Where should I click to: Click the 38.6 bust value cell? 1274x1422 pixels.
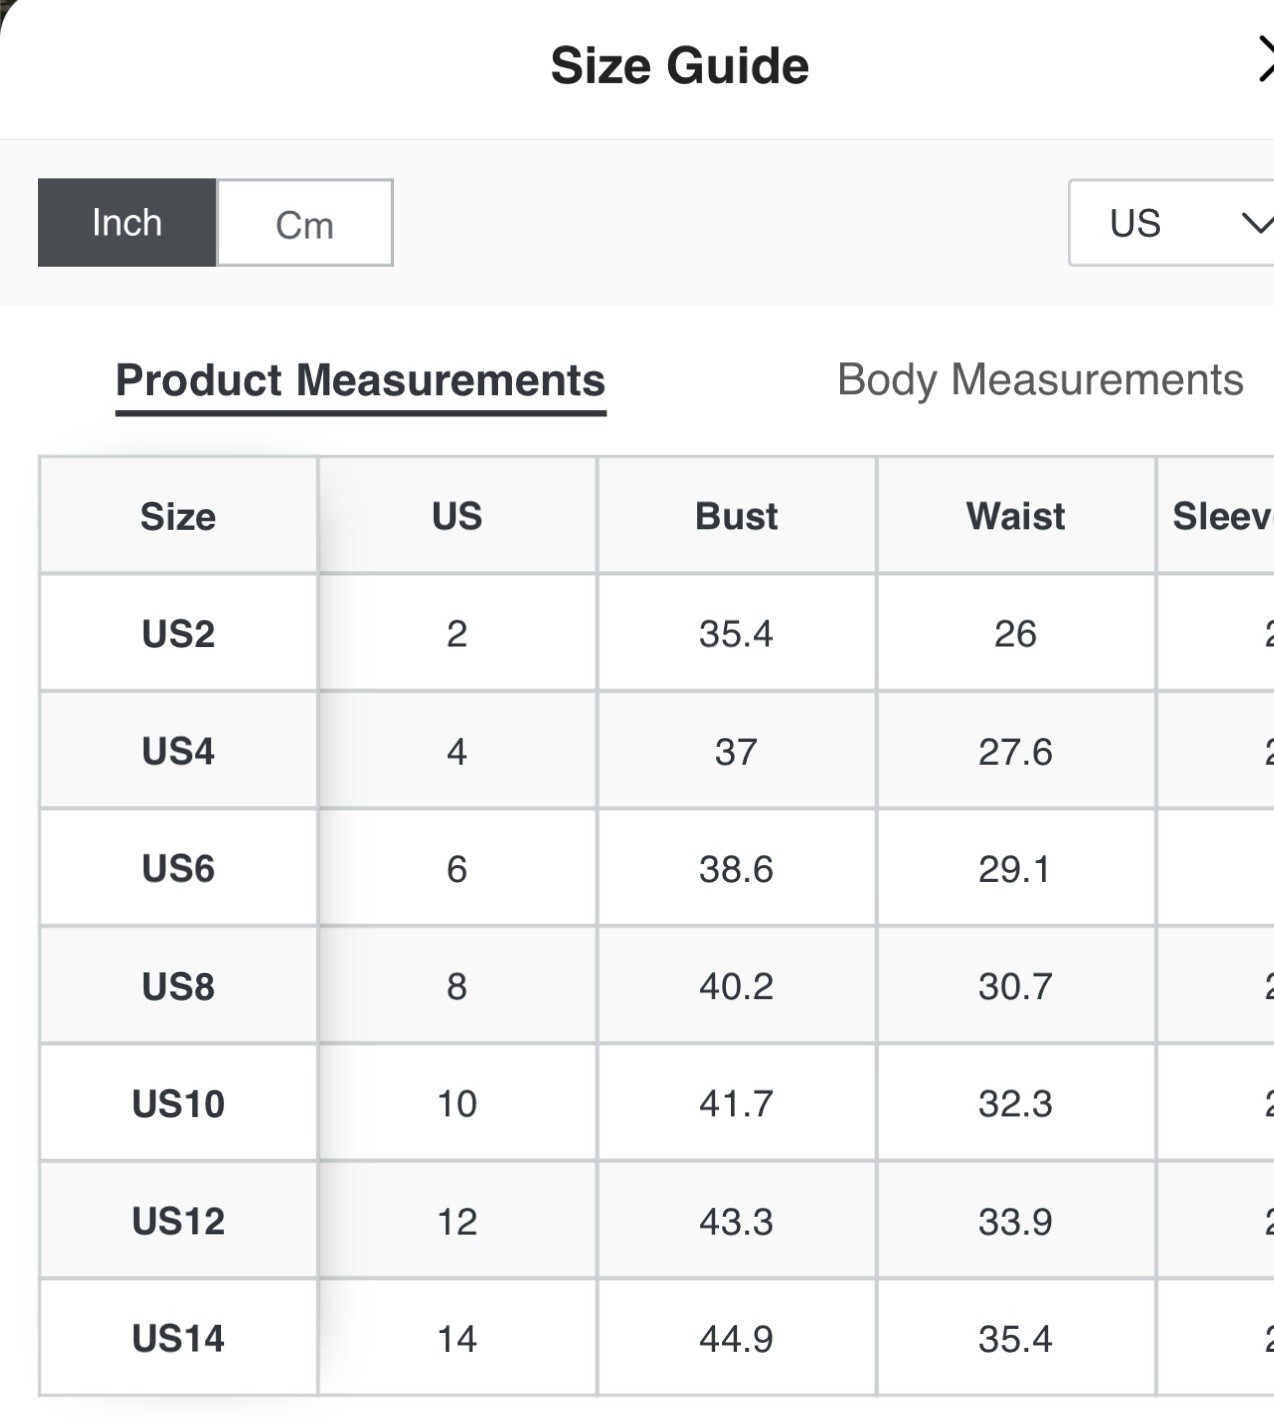[x=736, y=869]
